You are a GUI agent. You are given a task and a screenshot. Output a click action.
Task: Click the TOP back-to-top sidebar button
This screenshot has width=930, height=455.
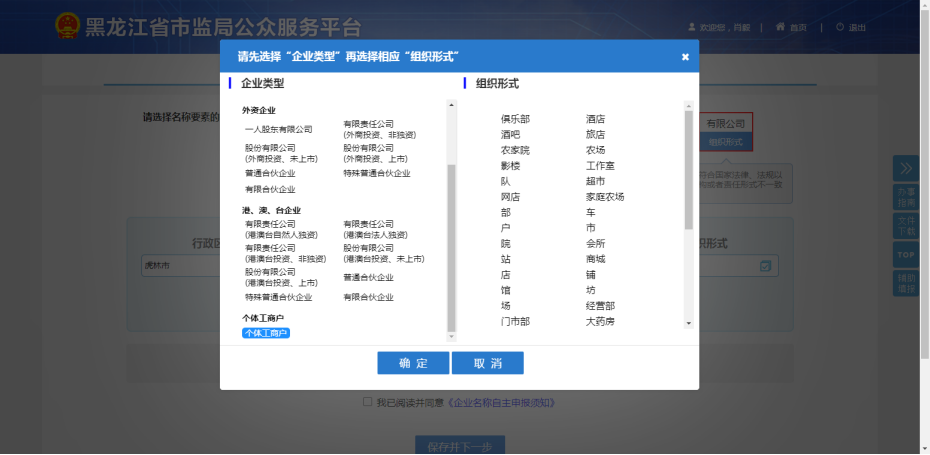pyautogui.click(x=906, y=254)
